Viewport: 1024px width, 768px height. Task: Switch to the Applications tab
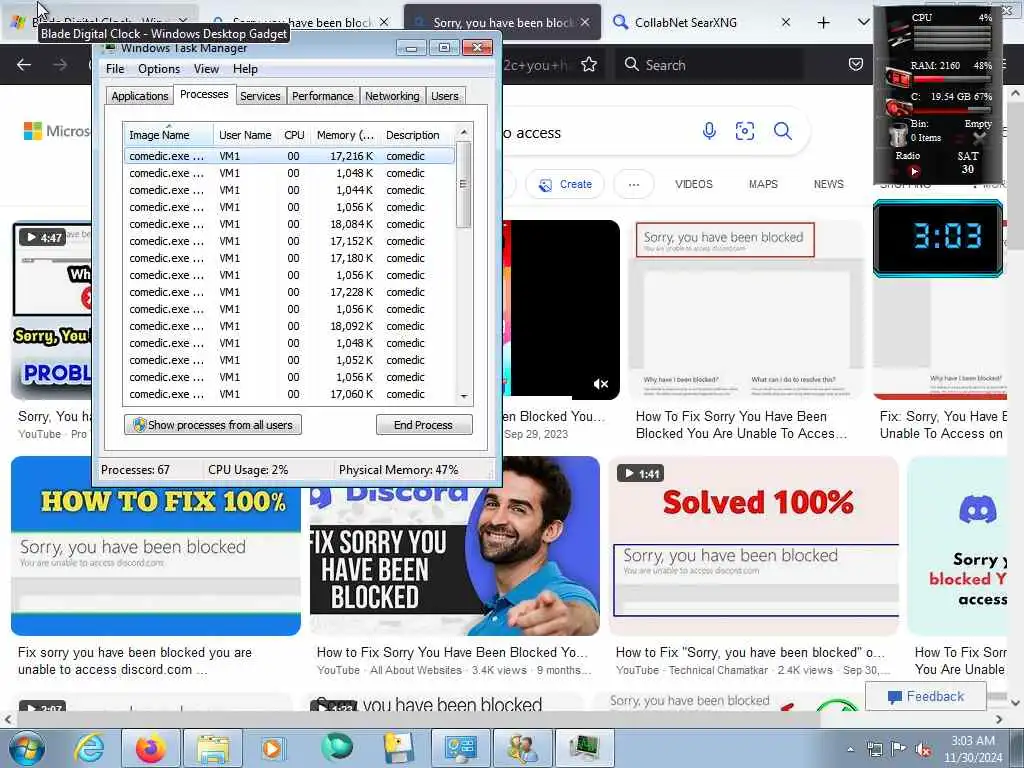[x=139, y=96]
